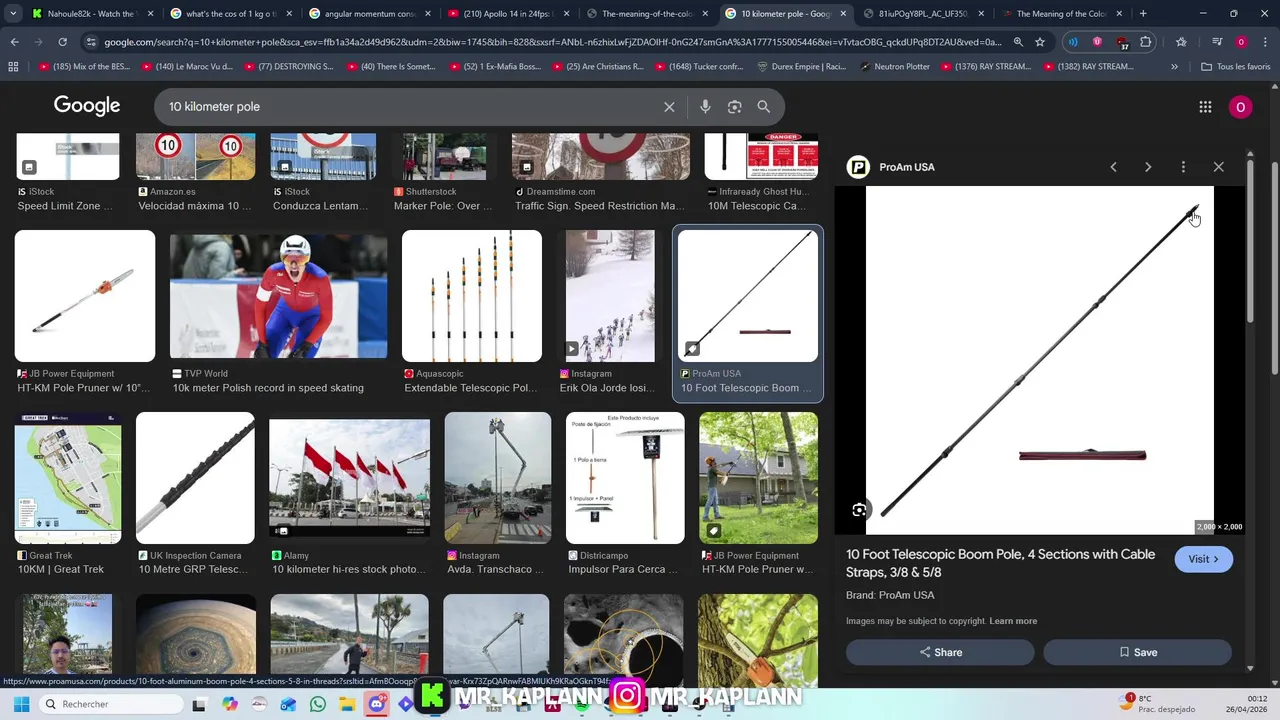The width and height of the screenshot is (1280, 720).
Task: Open the Windows Start menu
Action: (x=21, y=704)
